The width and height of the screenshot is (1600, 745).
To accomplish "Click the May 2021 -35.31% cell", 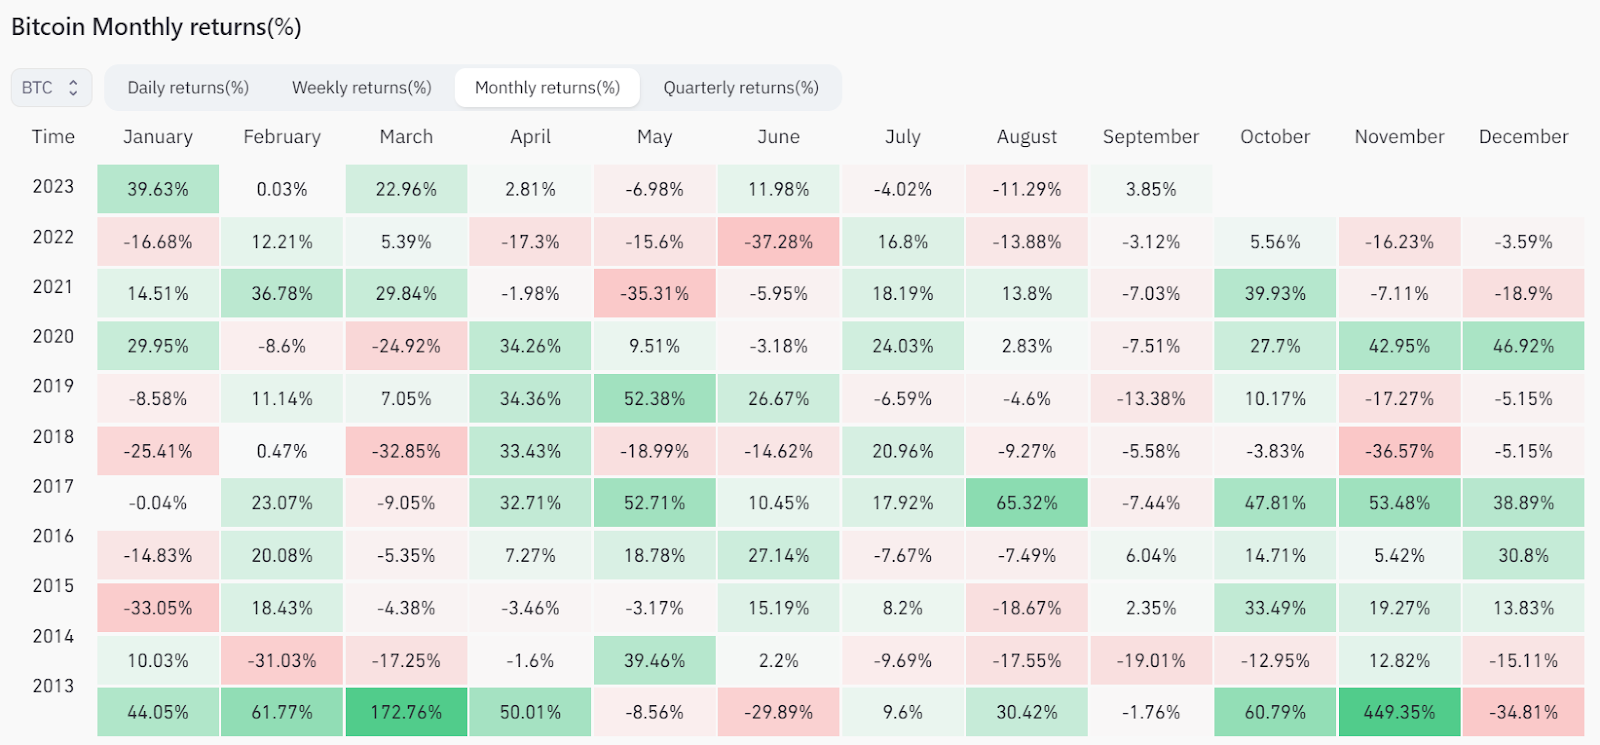I will pos(655,294).
